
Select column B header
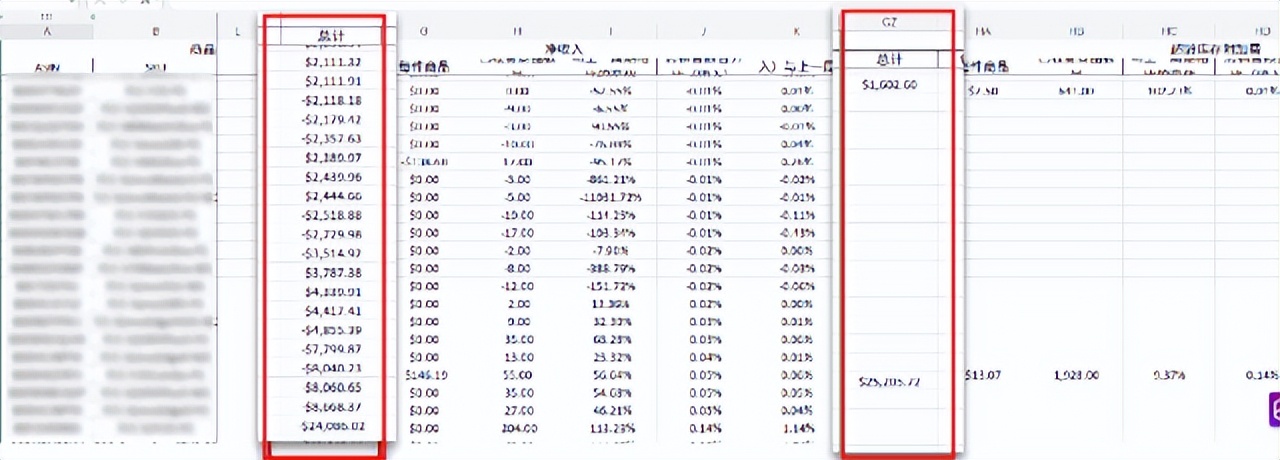(x=156, y=32)
